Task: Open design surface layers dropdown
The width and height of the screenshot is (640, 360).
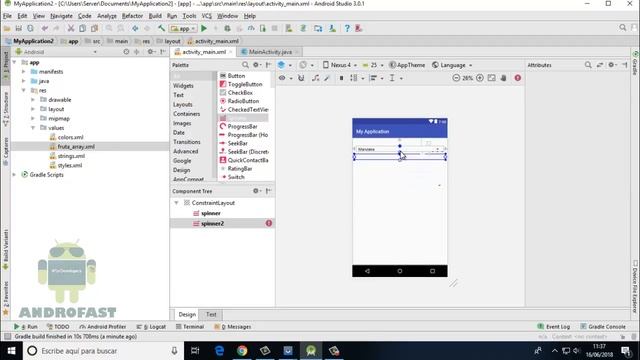Action: (x=284, y=65)
